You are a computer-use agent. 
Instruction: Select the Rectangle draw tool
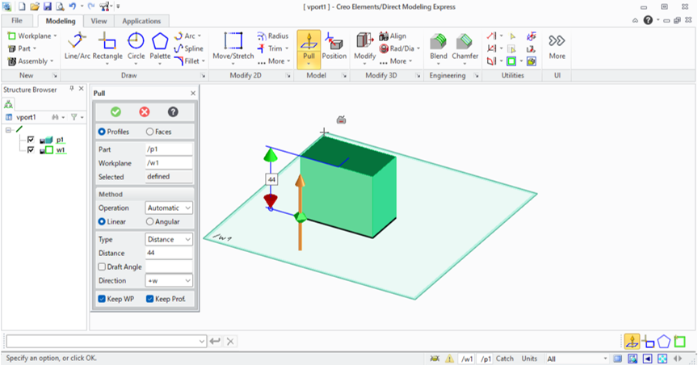pyautogui.click(x=107, y=47)
